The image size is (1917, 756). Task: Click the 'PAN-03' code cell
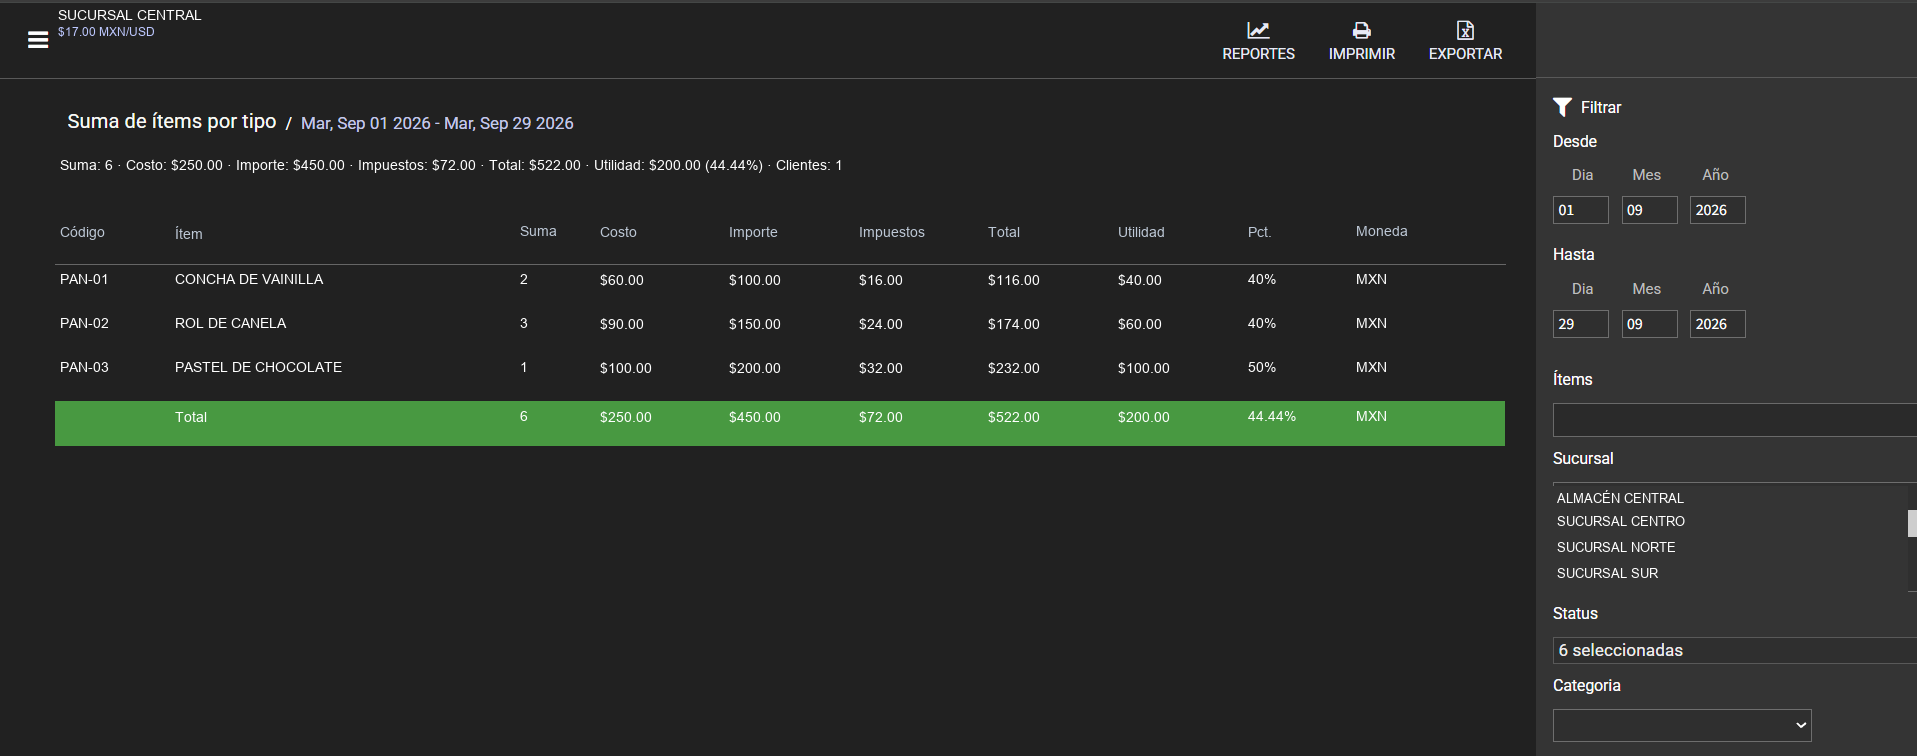pos(84,367)
